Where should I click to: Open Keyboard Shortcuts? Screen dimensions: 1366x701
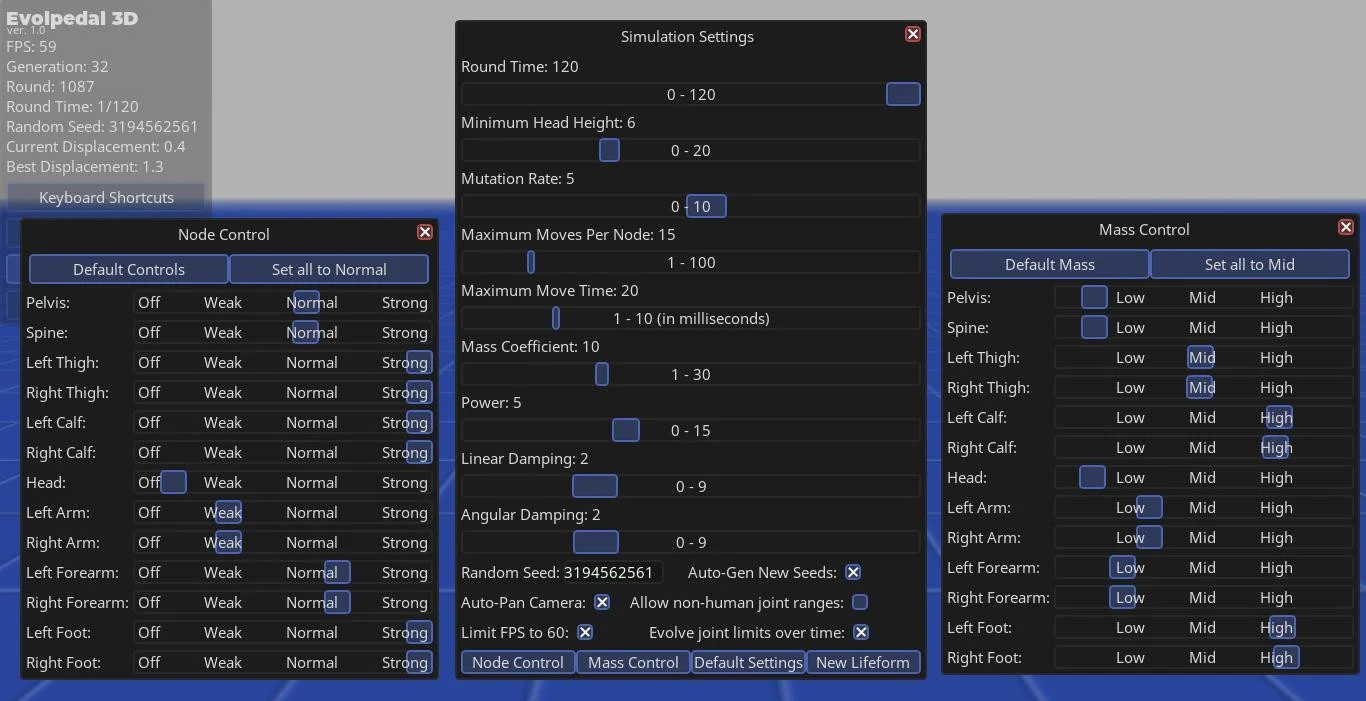point(106,197)
